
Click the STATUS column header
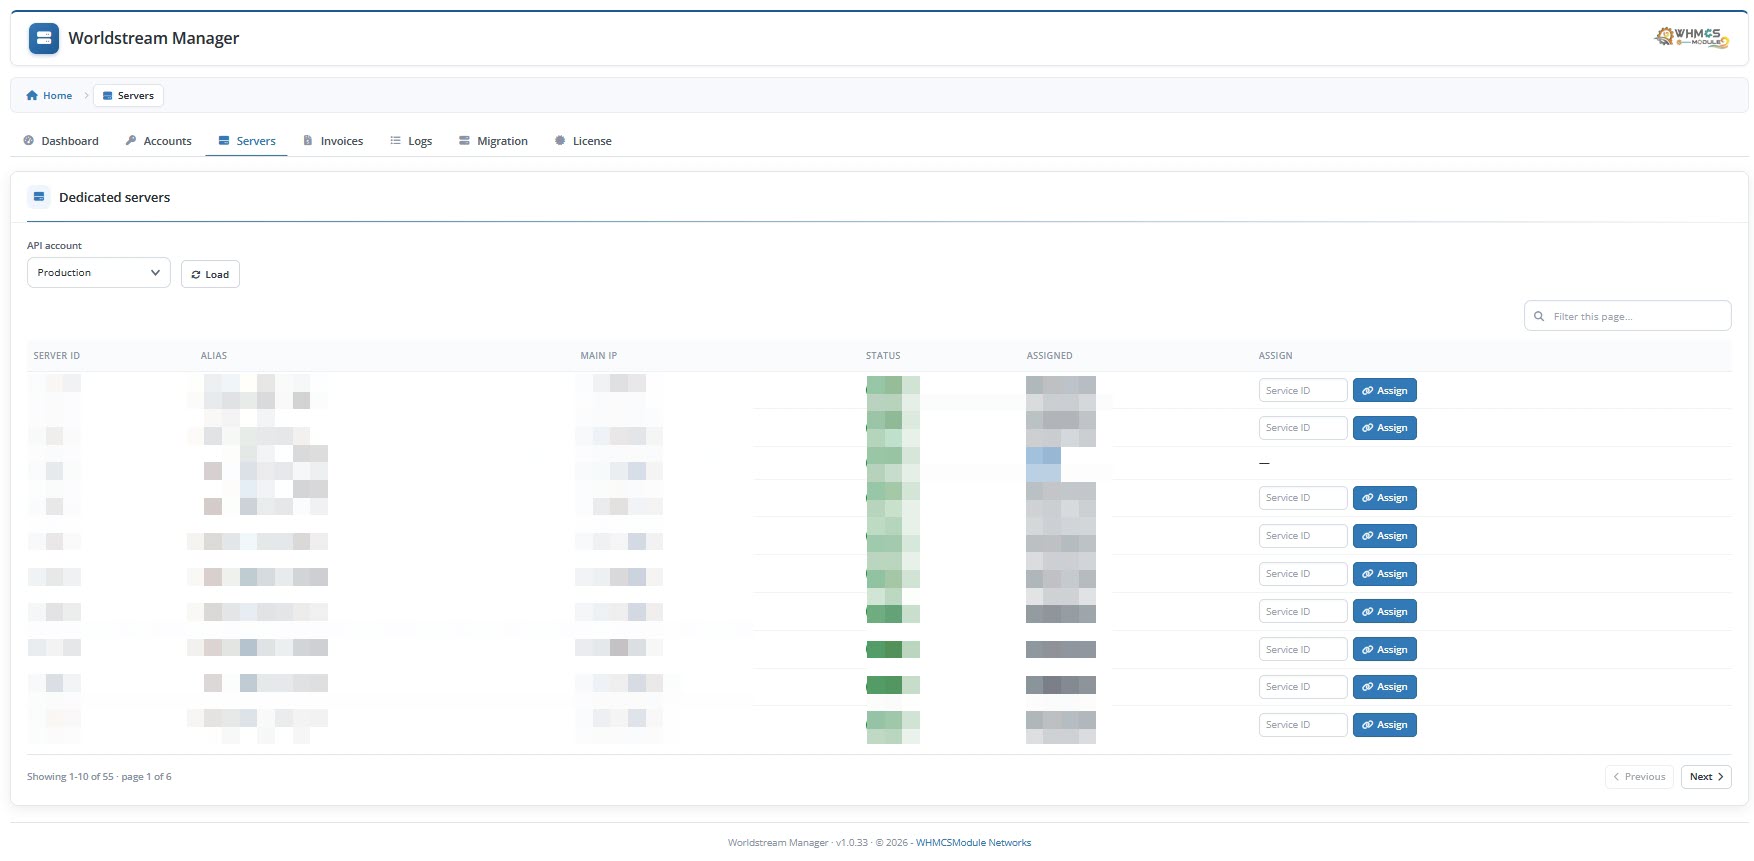click(883, 356)
